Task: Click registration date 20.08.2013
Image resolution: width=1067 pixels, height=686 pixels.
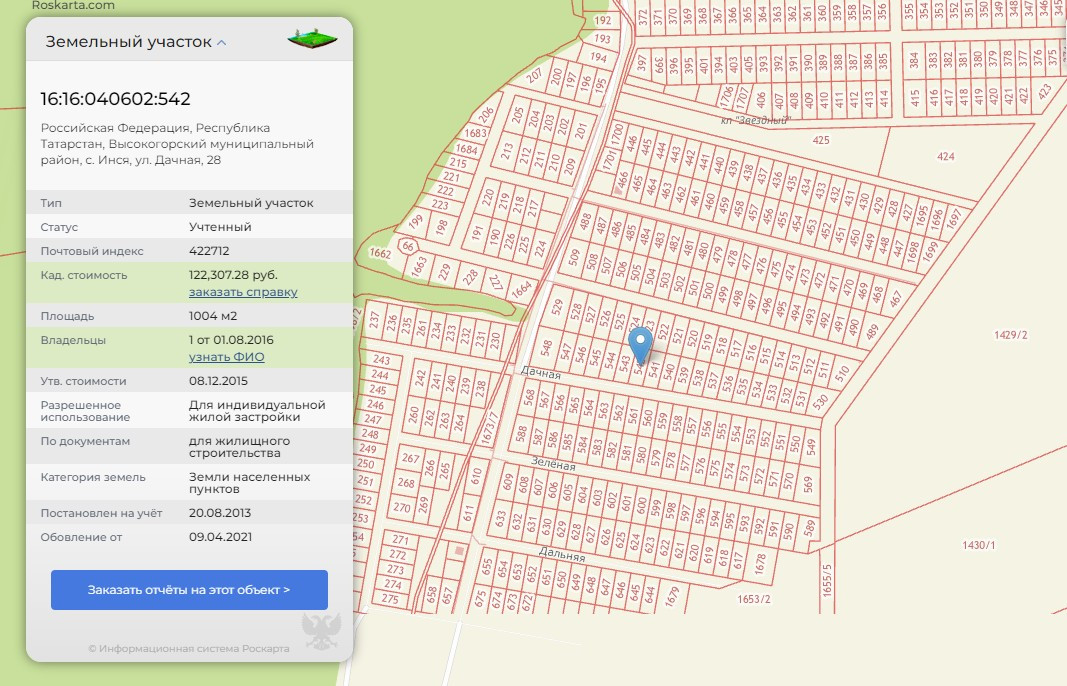Action: point(220,512)
